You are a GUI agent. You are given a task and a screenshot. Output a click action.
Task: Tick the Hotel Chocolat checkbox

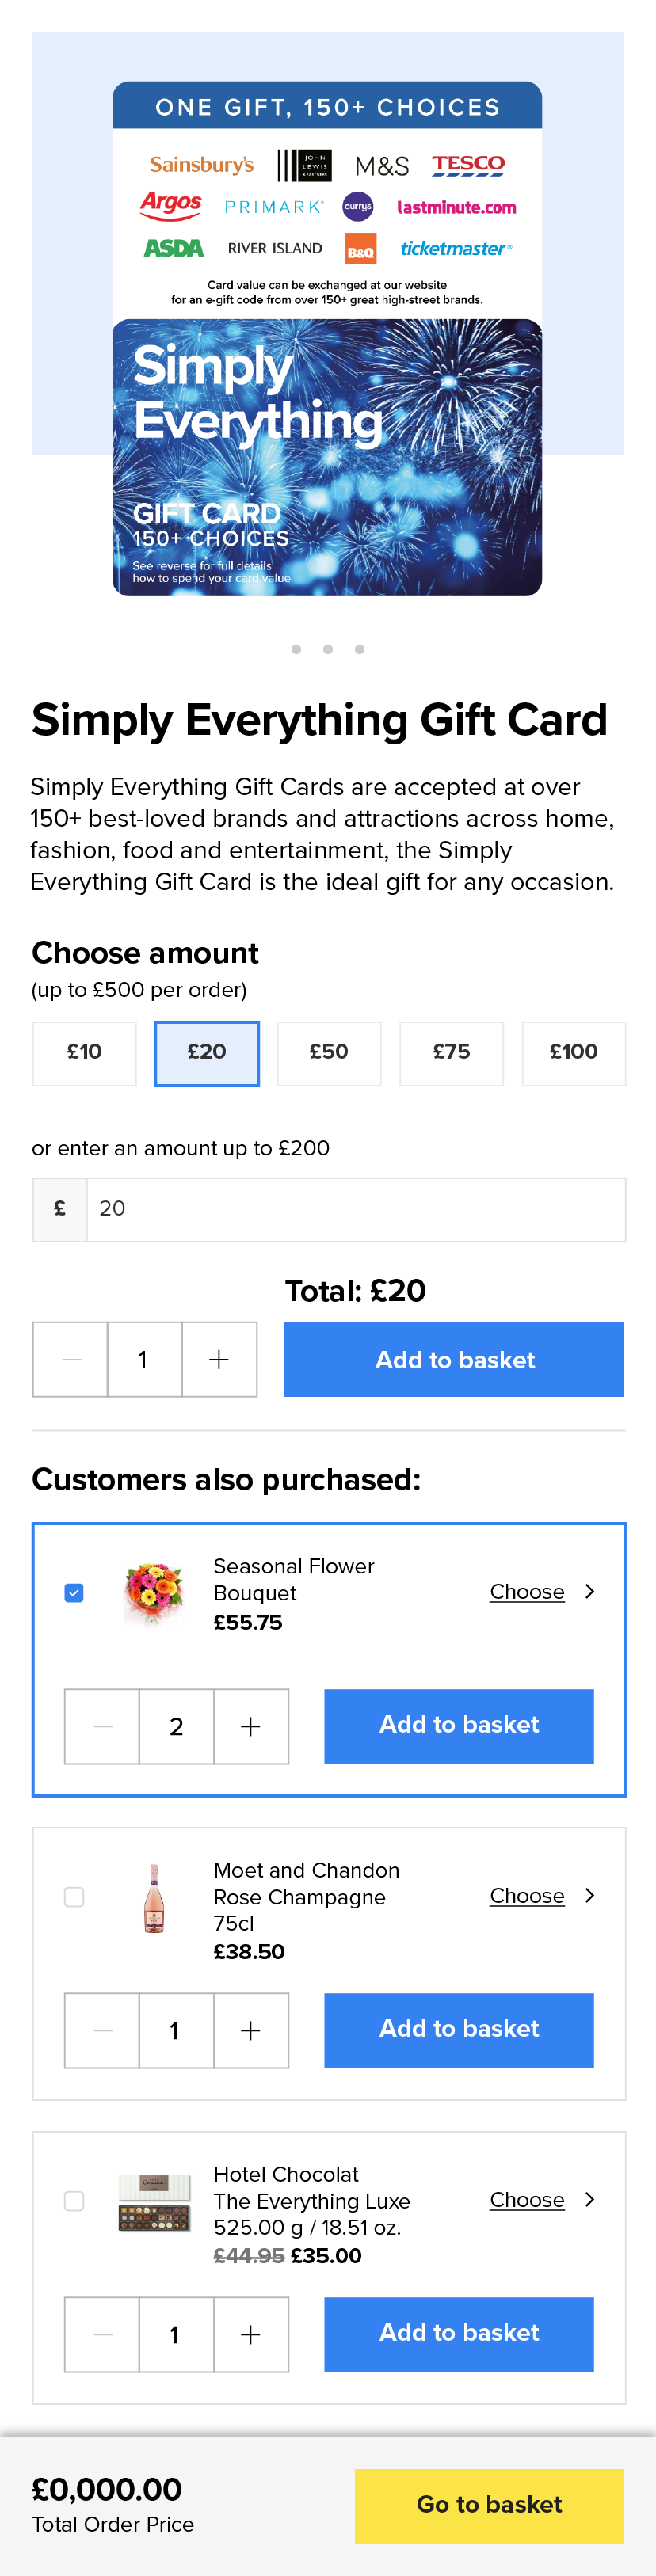coord(74,2201)
